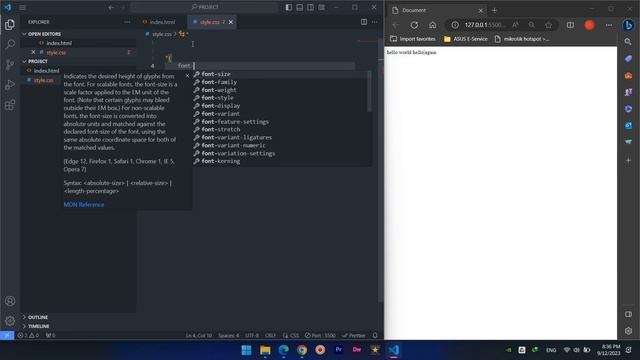
Task: Refresh the page in Edge browser
Action: coord(414,25)
